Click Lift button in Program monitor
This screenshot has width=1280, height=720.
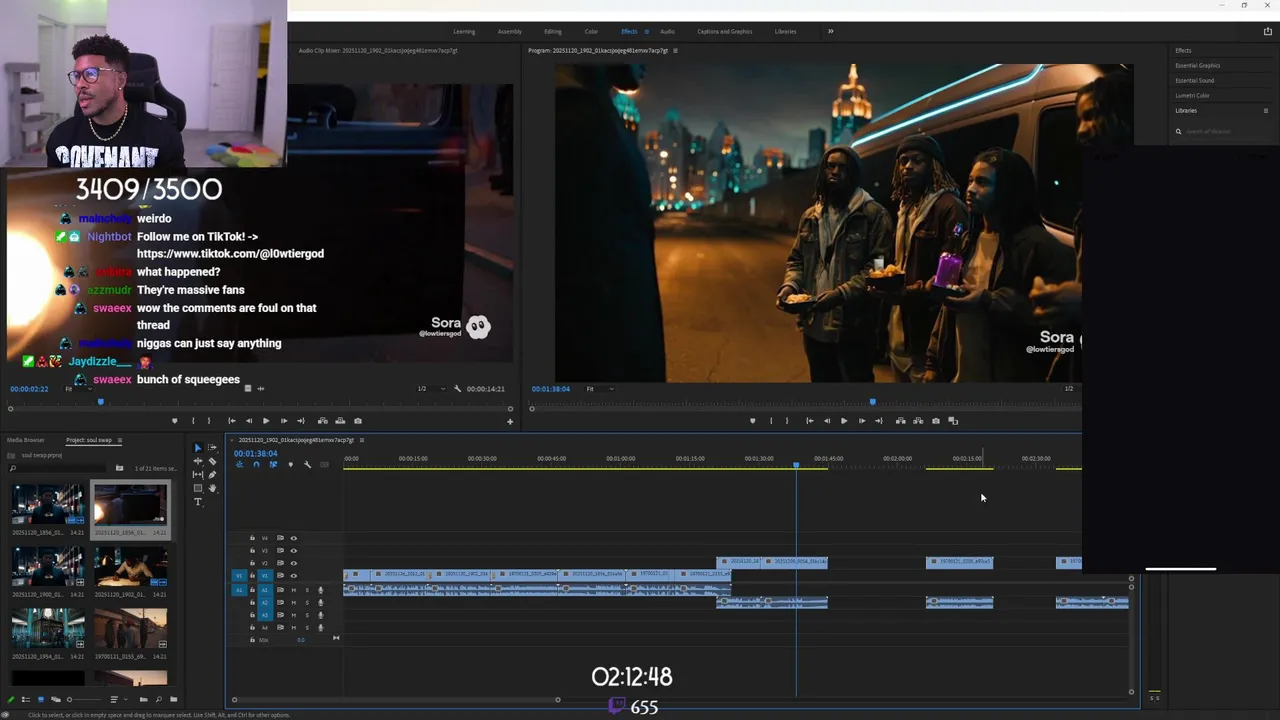900,421
